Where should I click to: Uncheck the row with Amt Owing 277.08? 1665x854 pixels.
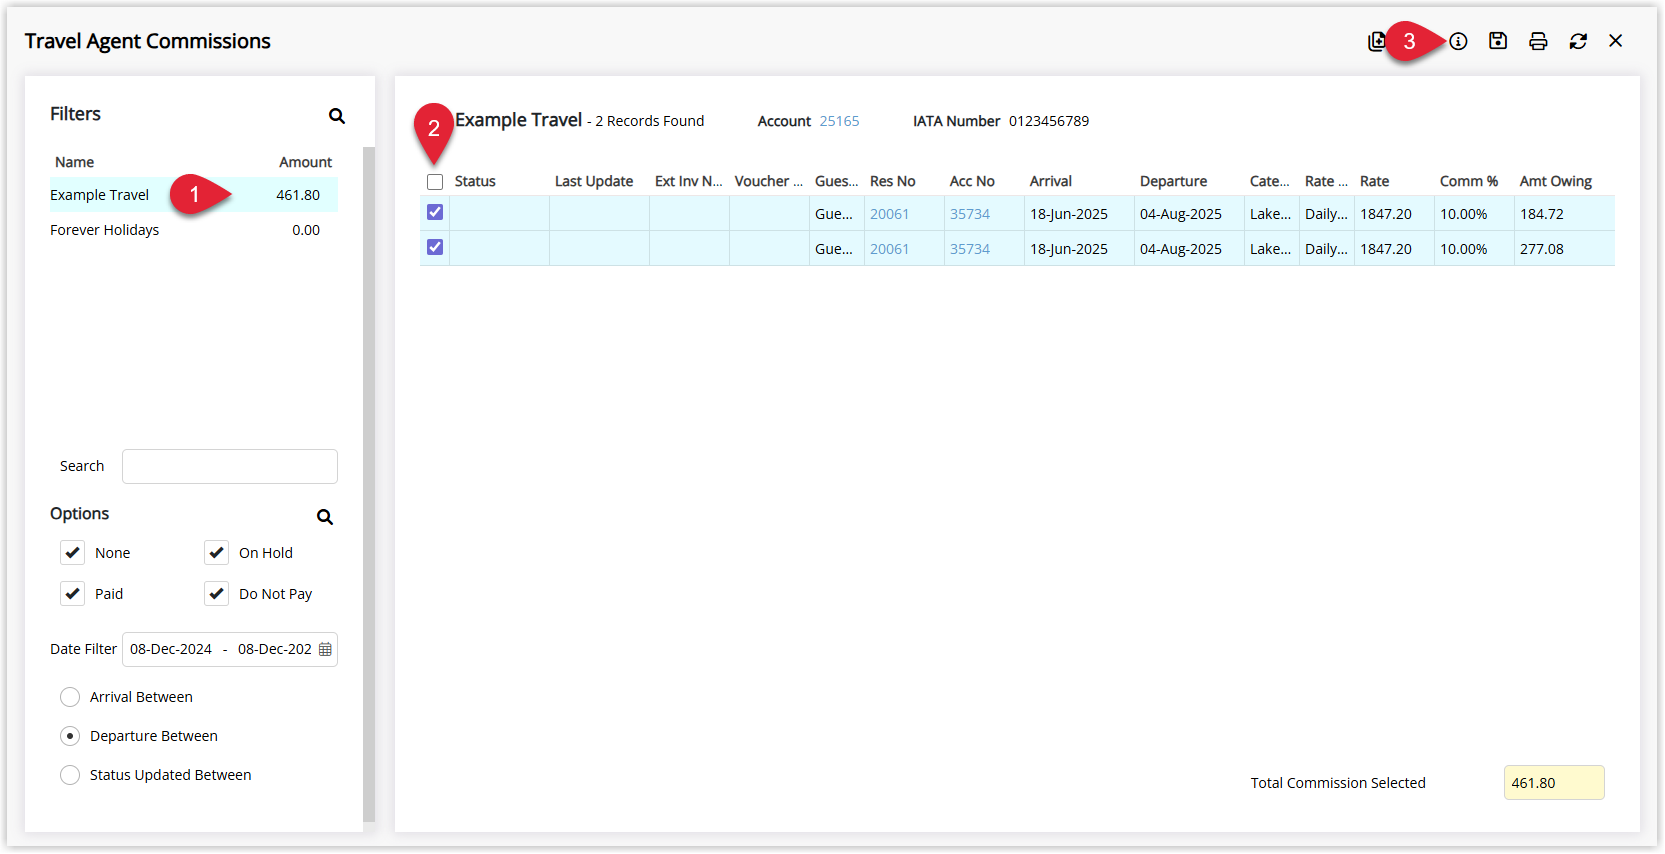[x=435, y=247]
